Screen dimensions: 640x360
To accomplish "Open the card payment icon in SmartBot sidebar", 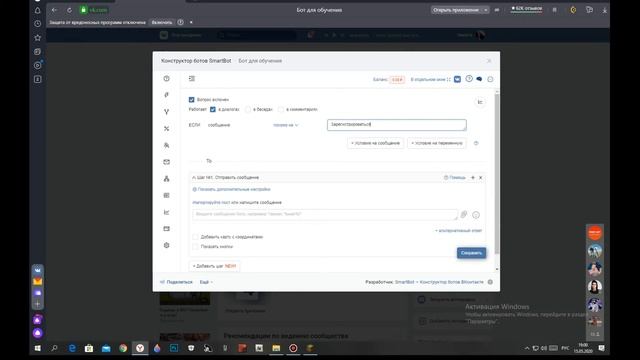I will click(x=167, y=229).
